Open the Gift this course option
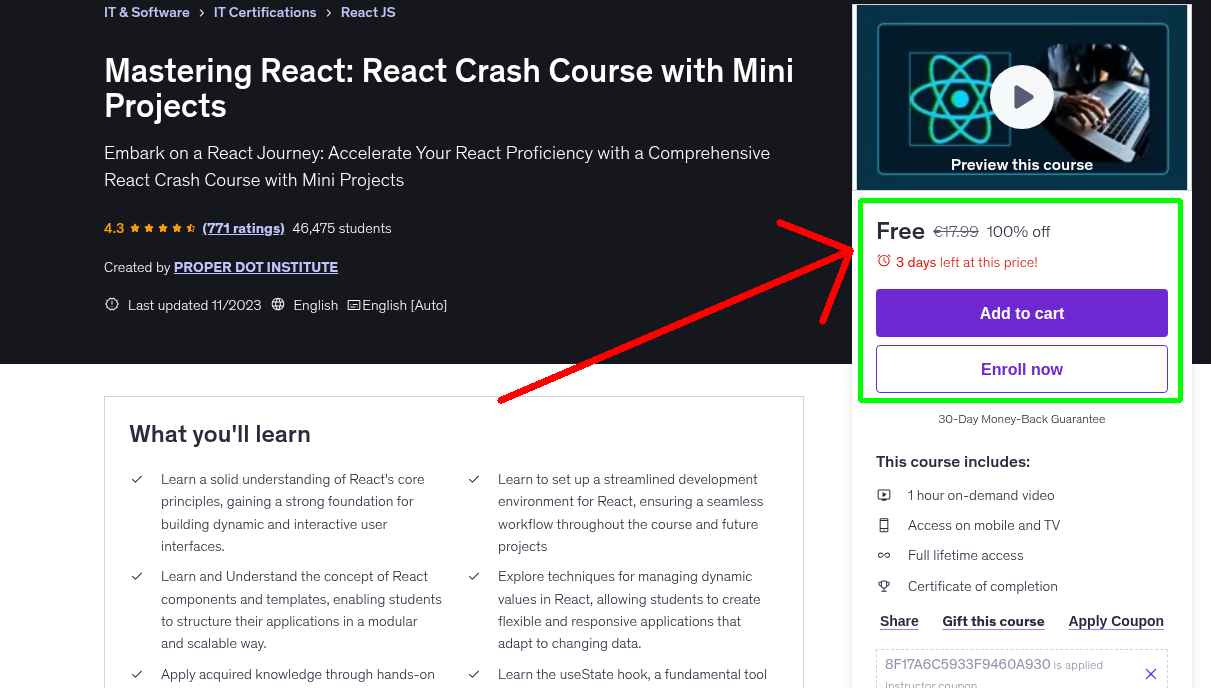This screenshot has height=688, width=1211. (x=993, y=621)
